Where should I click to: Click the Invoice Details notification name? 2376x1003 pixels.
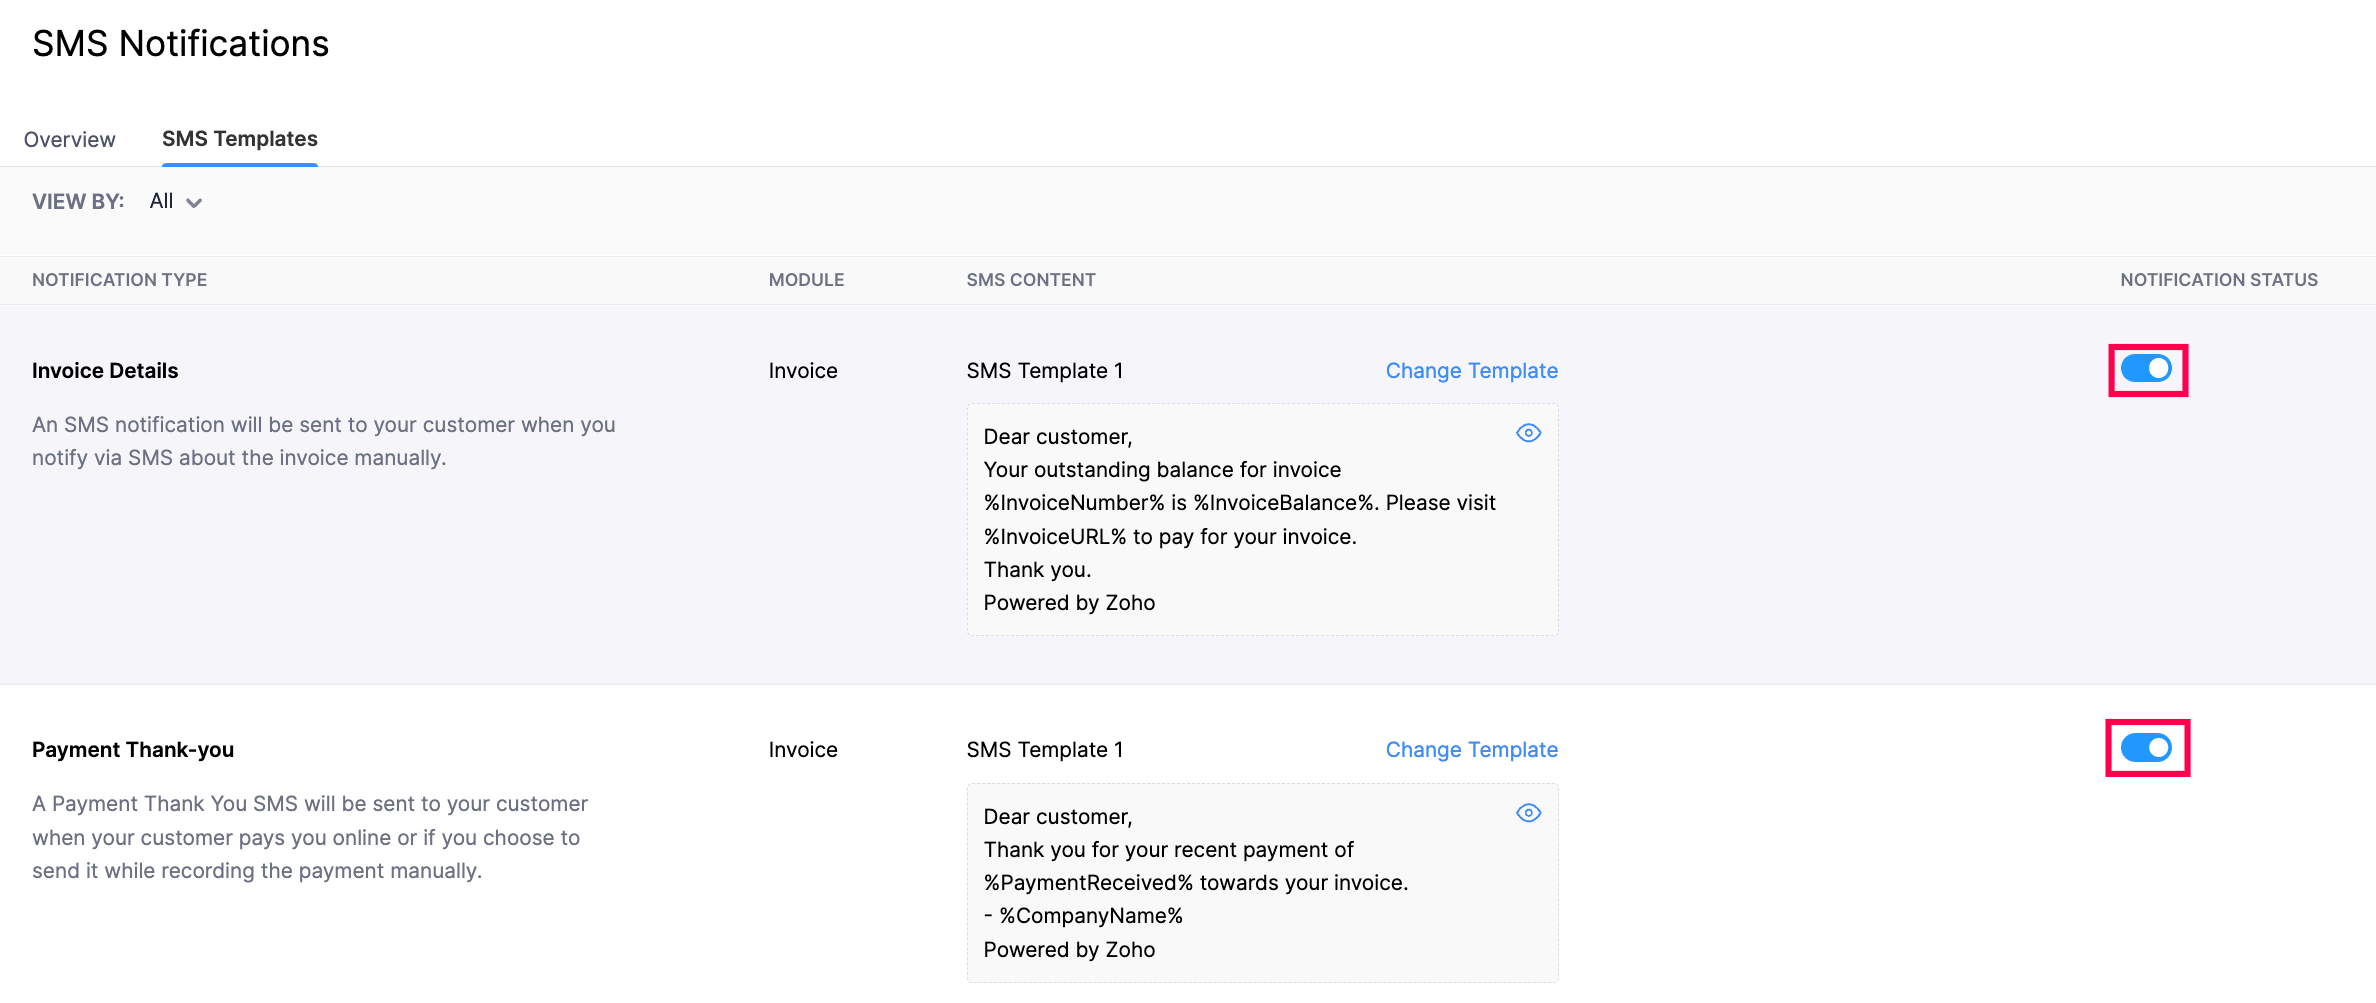pyautogui.click(x=104, y=370)
